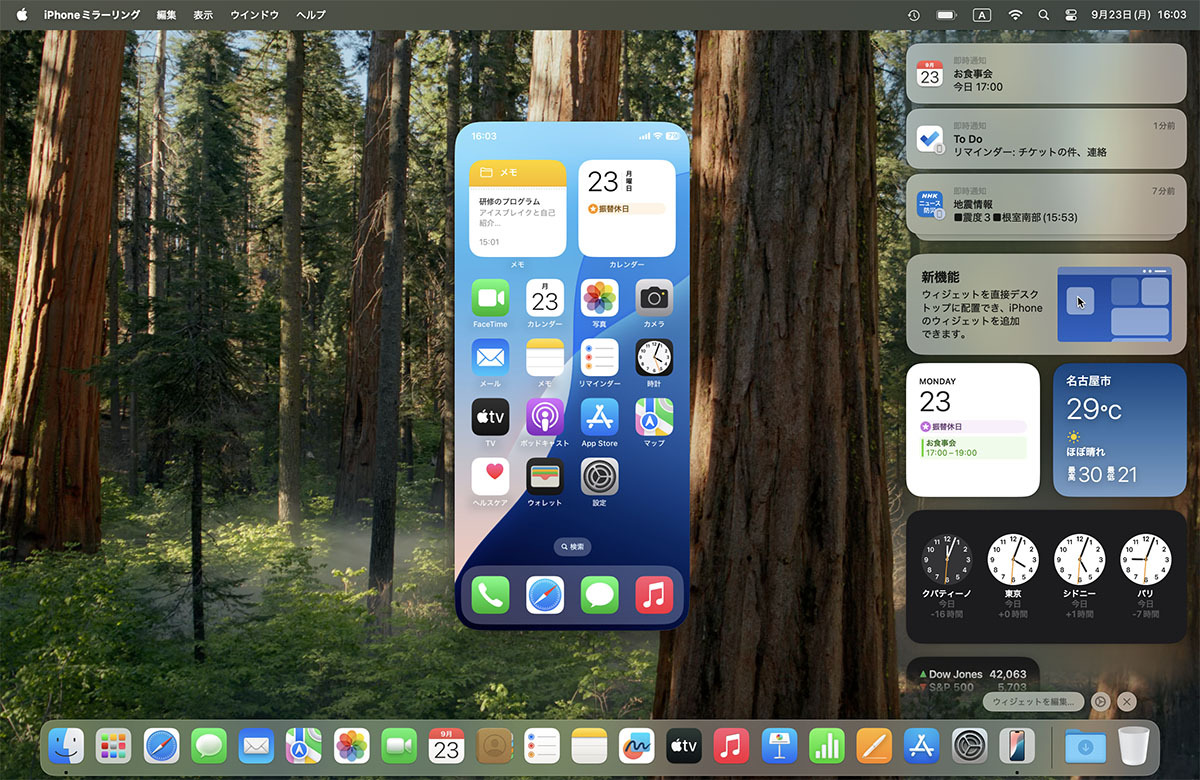Close the widget edit bar with X
The image size is (1200, 780).
1127,702
